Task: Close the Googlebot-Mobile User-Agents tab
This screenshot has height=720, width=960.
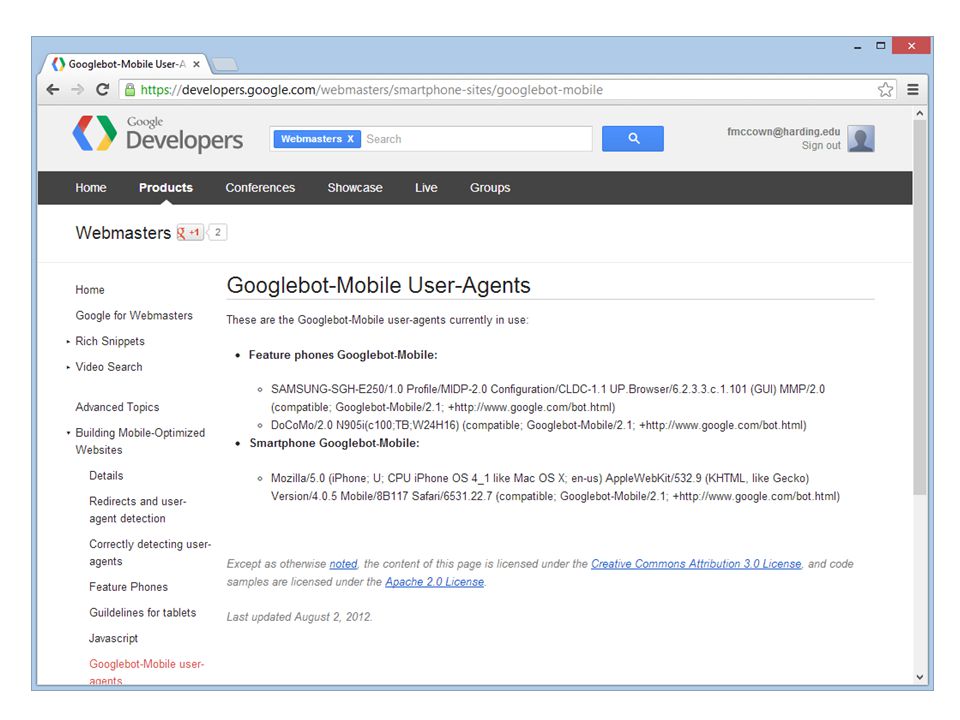Action: point(196,64)
